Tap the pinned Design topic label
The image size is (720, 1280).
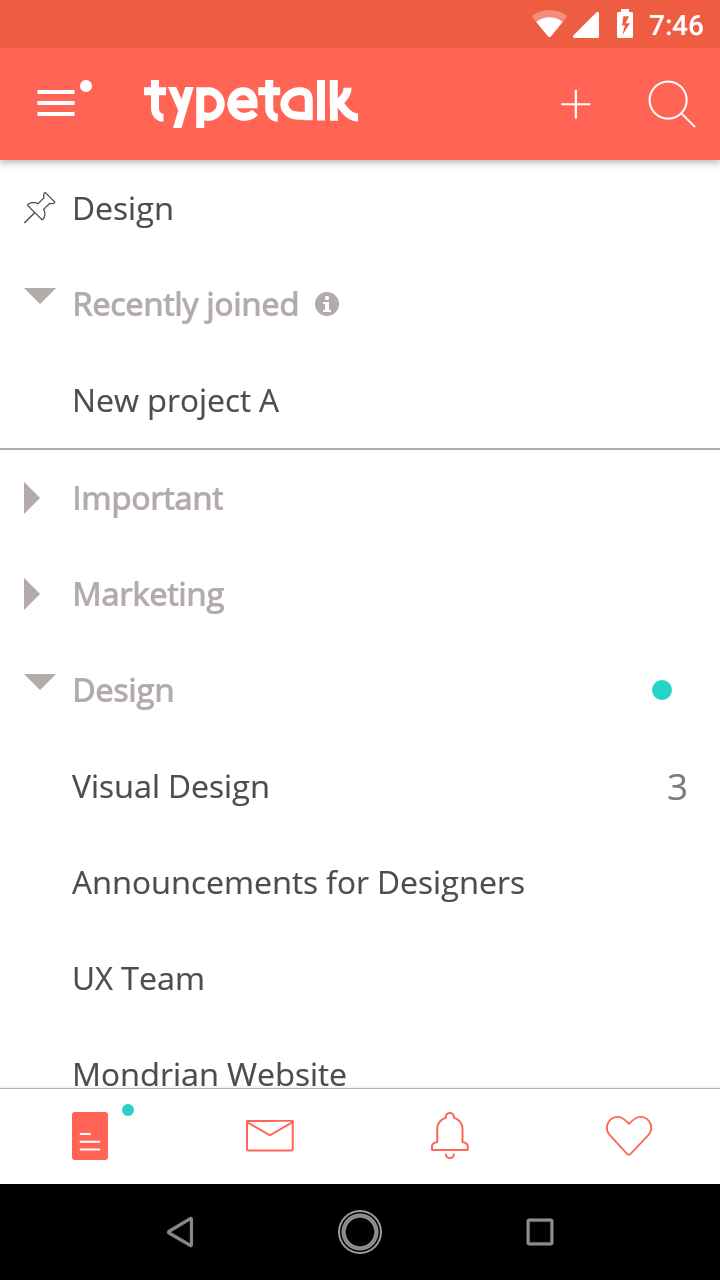(123, 209)
